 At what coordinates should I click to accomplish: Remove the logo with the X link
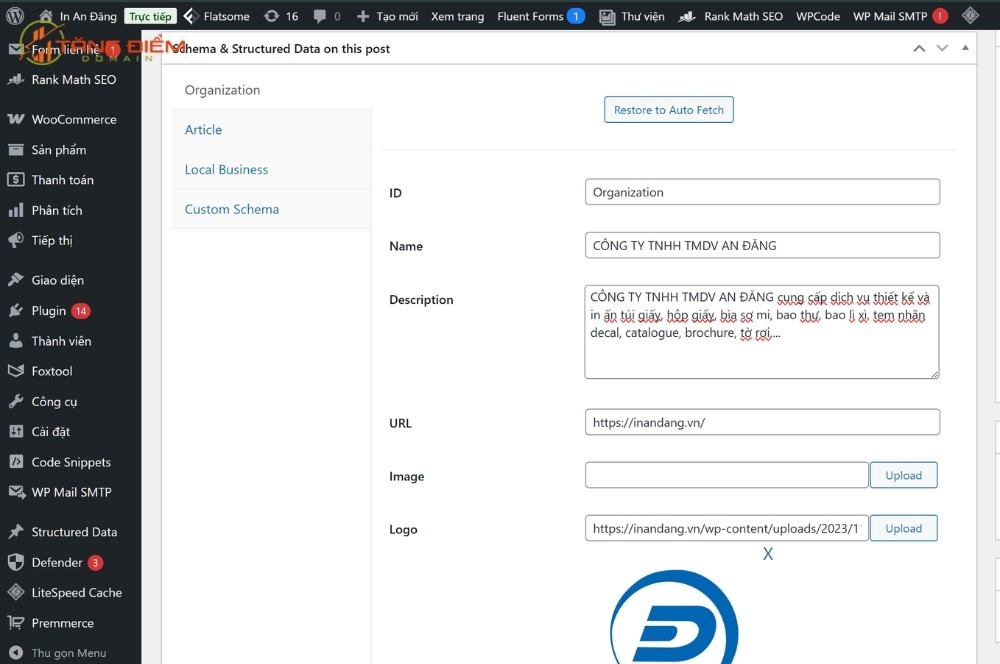(768, 554)
